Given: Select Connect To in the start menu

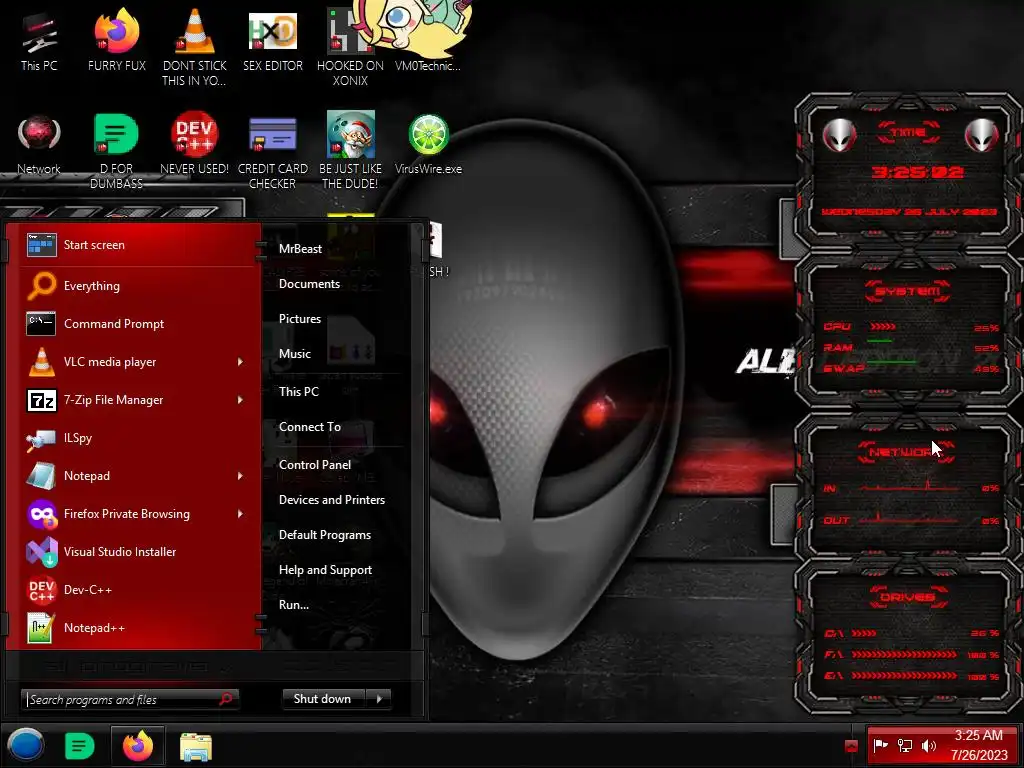Looking at the screenshot, I should pos(310,427).
